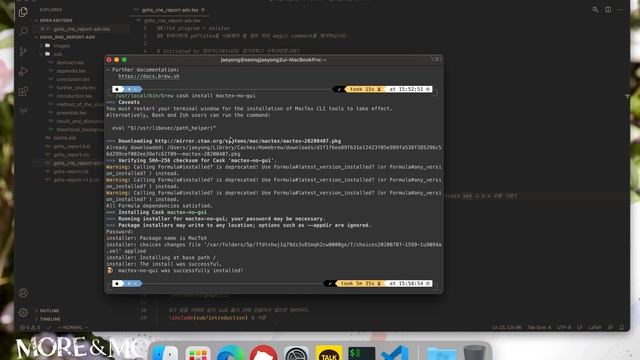Screen dimensions: 640x360
Task: Click the 'took 5m 35s' prompt segment
Action: click(x=360, y=283)
